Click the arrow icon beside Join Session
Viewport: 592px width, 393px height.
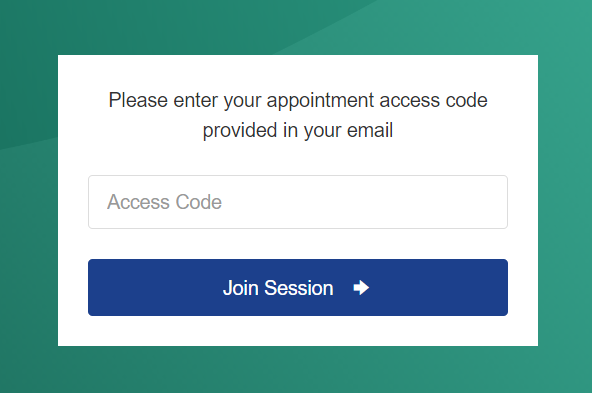(x=361, y=288)
